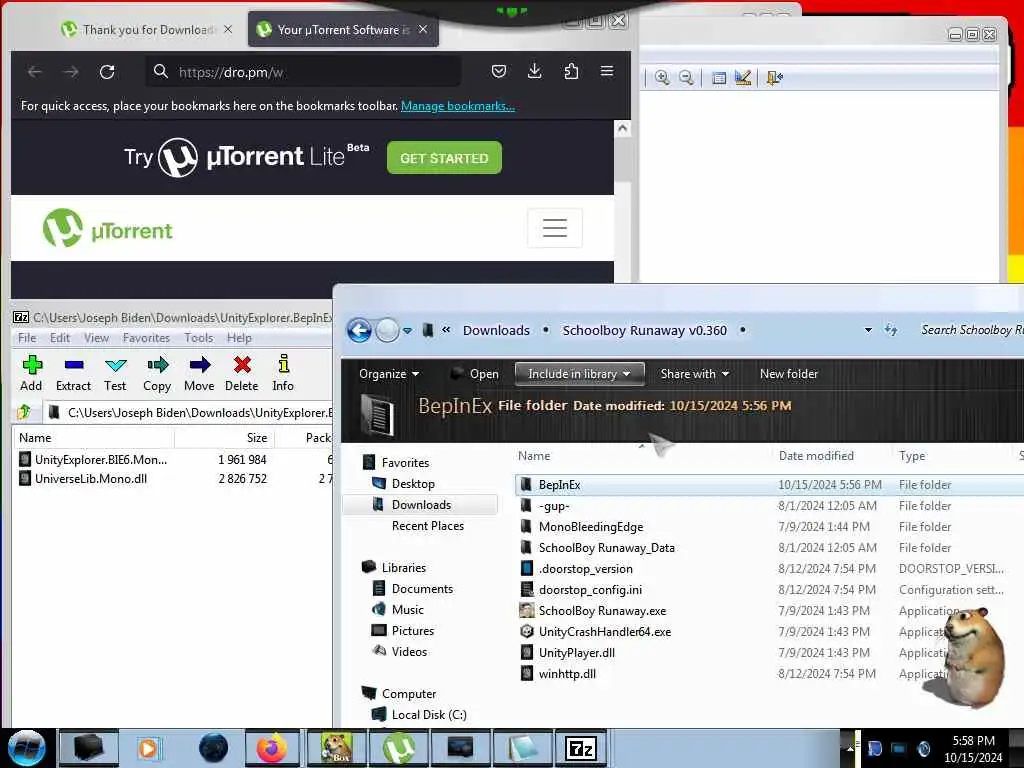1024x768 pixels.
Task: Select Recent Places in navigation pane
Action: [x=427, y=526]
